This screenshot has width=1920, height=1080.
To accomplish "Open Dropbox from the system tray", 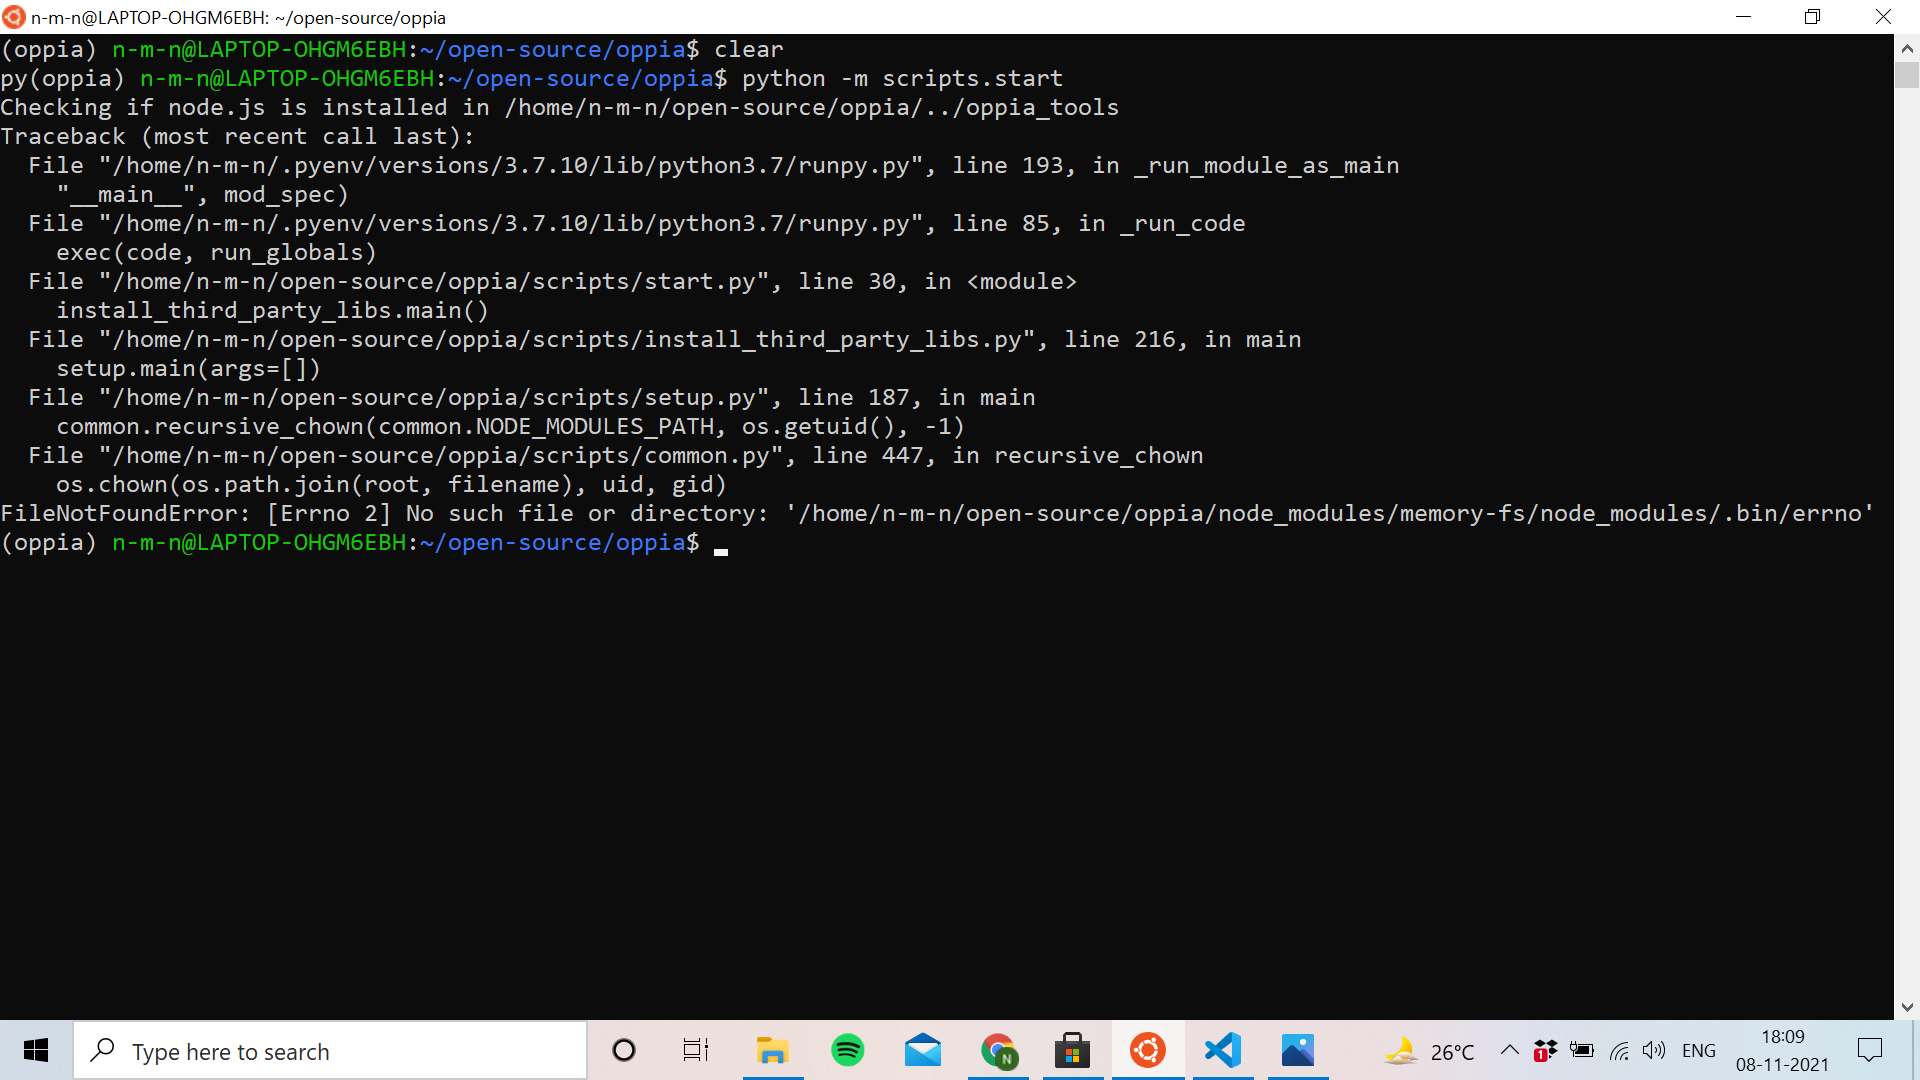I will point(1546,1050).
